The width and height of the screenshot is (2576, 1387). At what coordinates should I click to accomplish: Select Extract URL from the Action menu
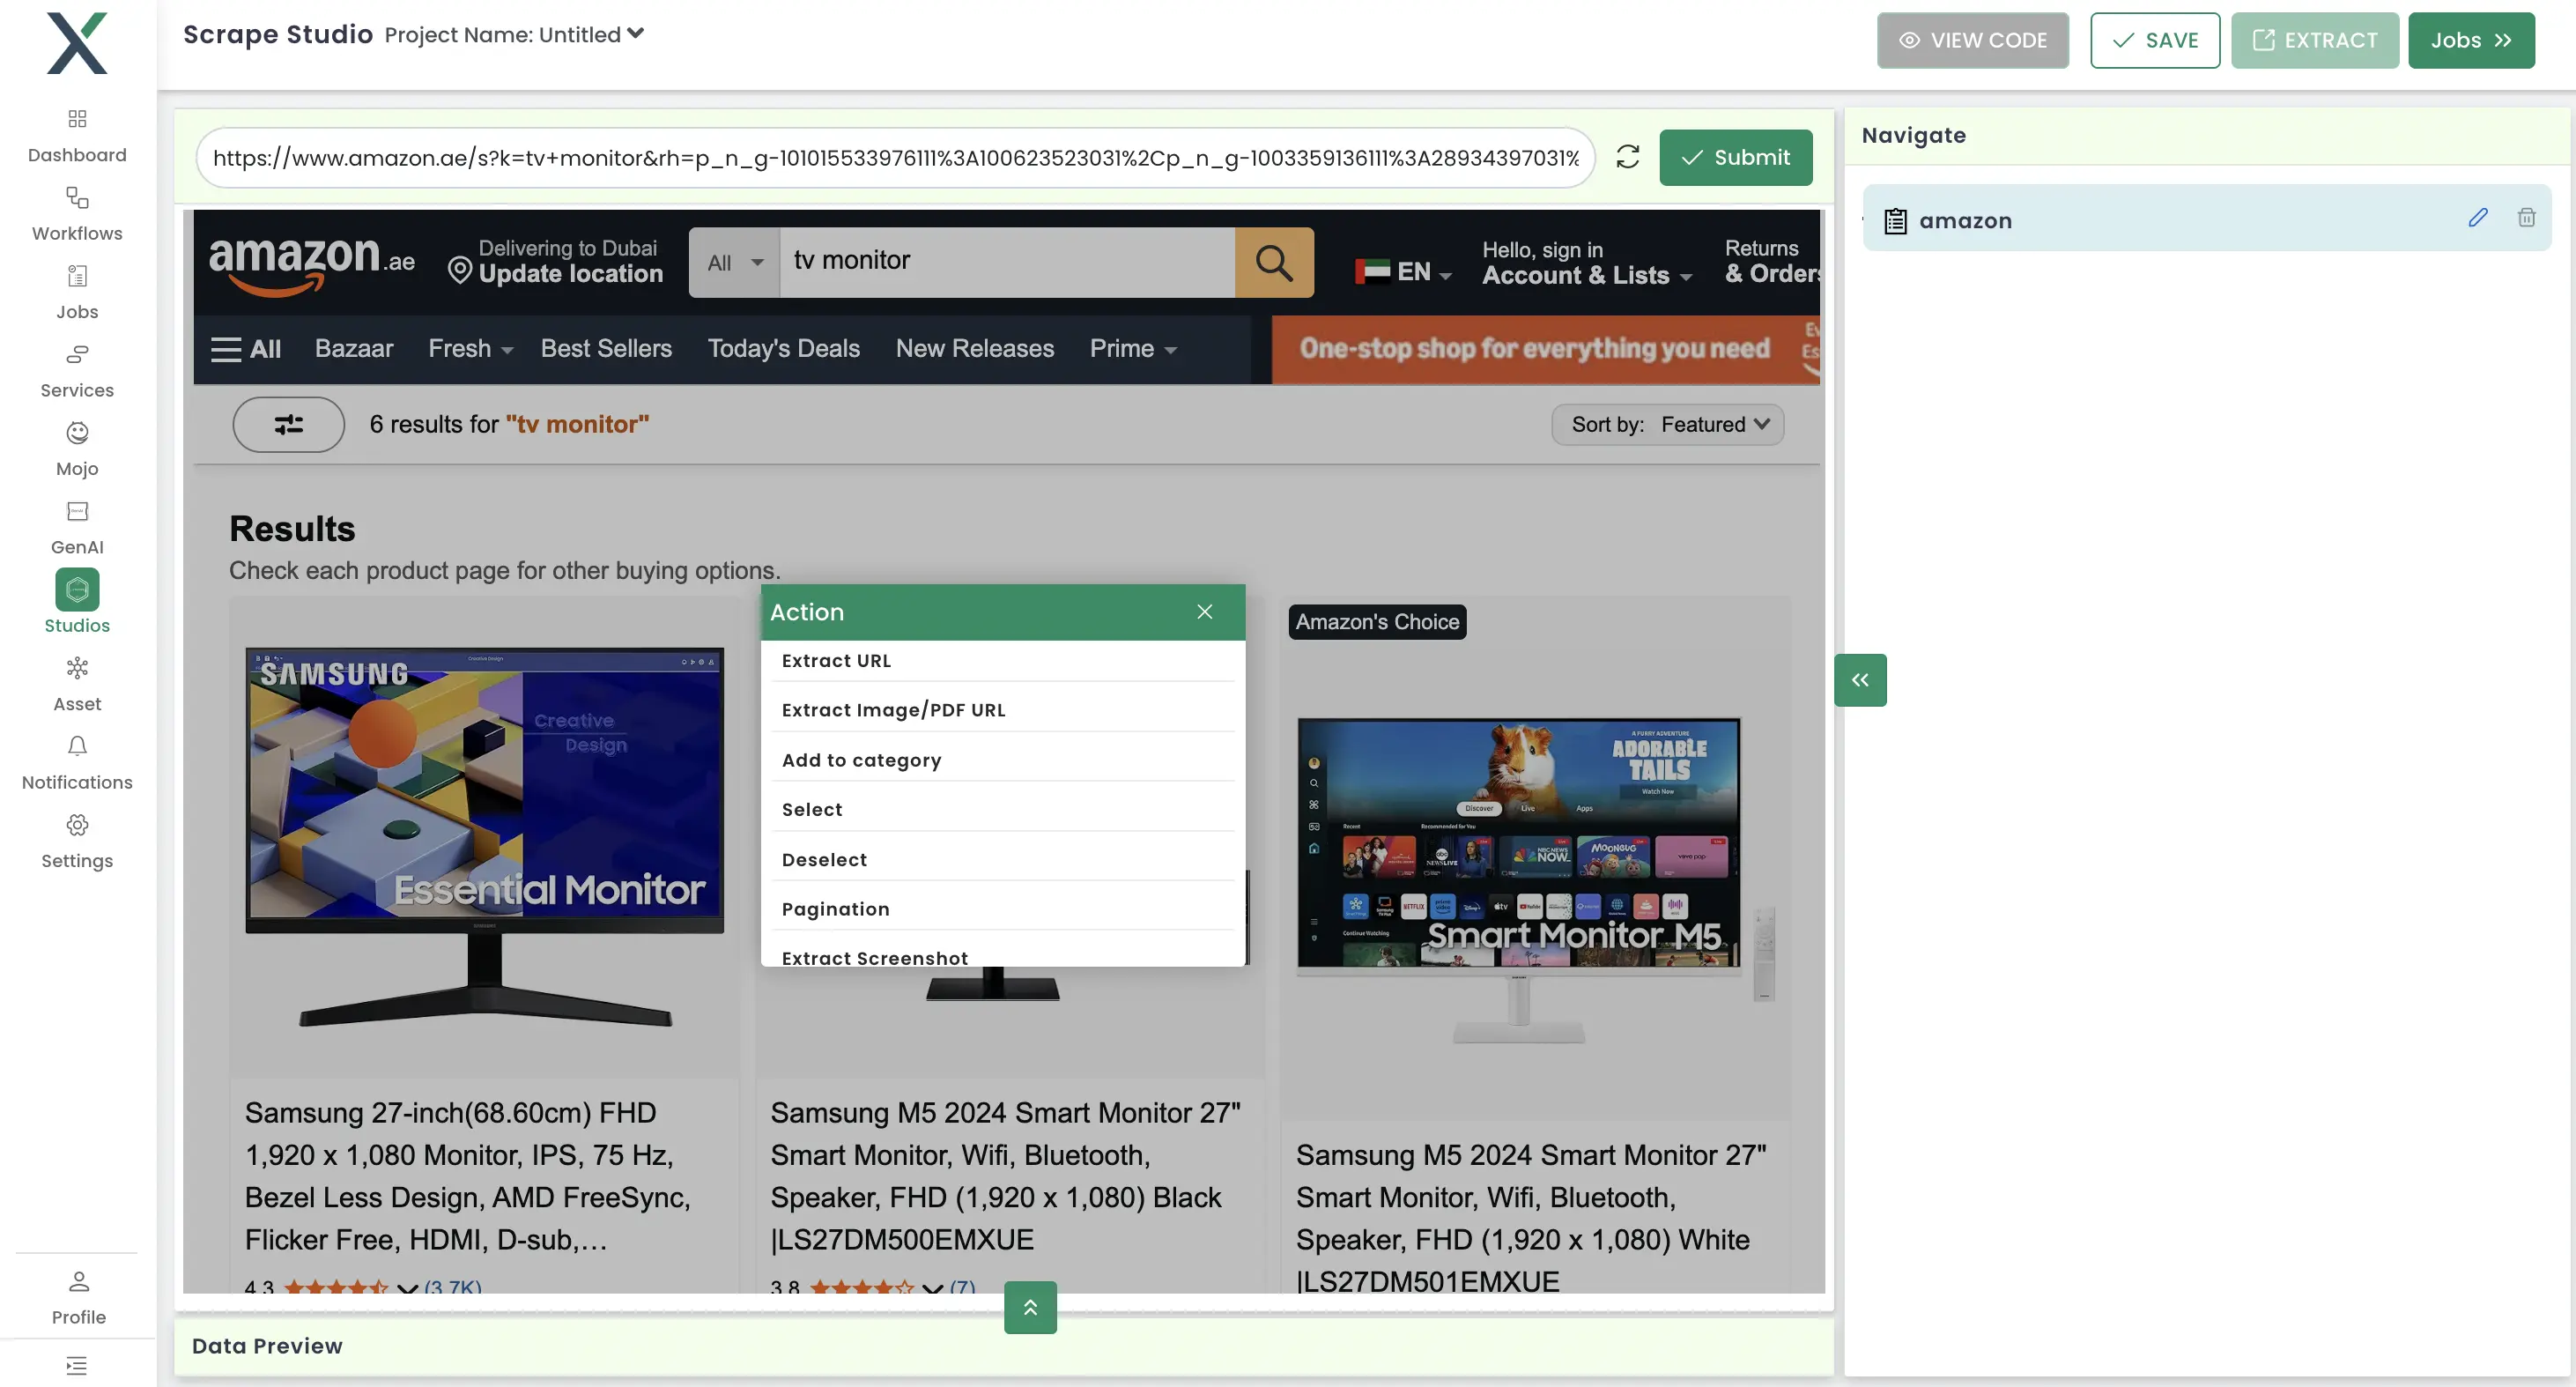(x=836, y=660)
